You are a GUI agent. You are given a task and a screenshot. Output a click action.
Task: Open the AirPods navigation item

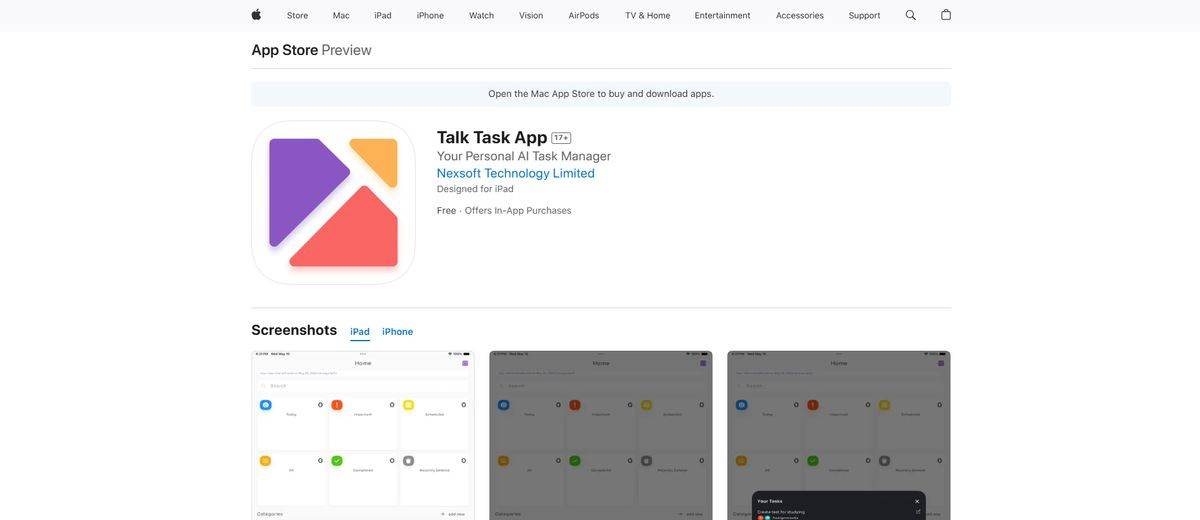[584, 15]
